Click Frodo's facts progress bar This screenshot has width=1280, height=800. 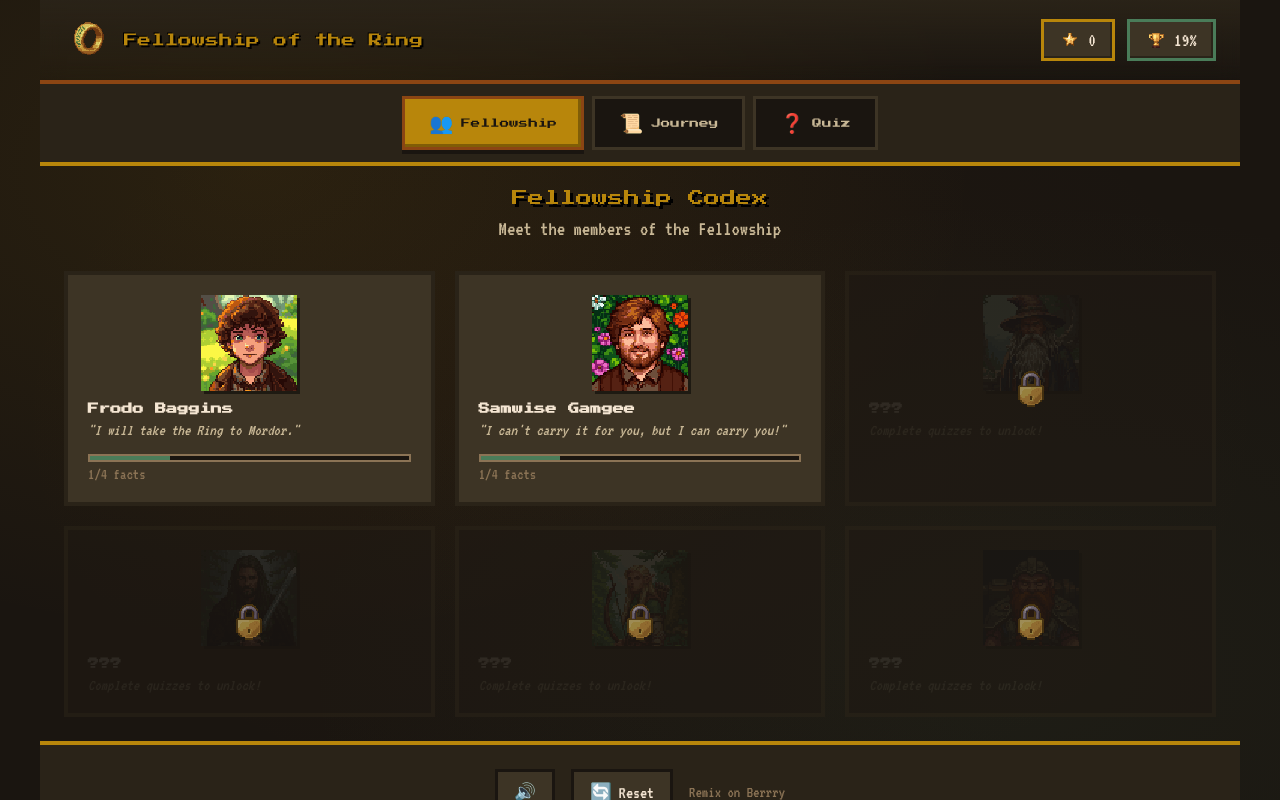pyautogui.click(x=249, y=458)
